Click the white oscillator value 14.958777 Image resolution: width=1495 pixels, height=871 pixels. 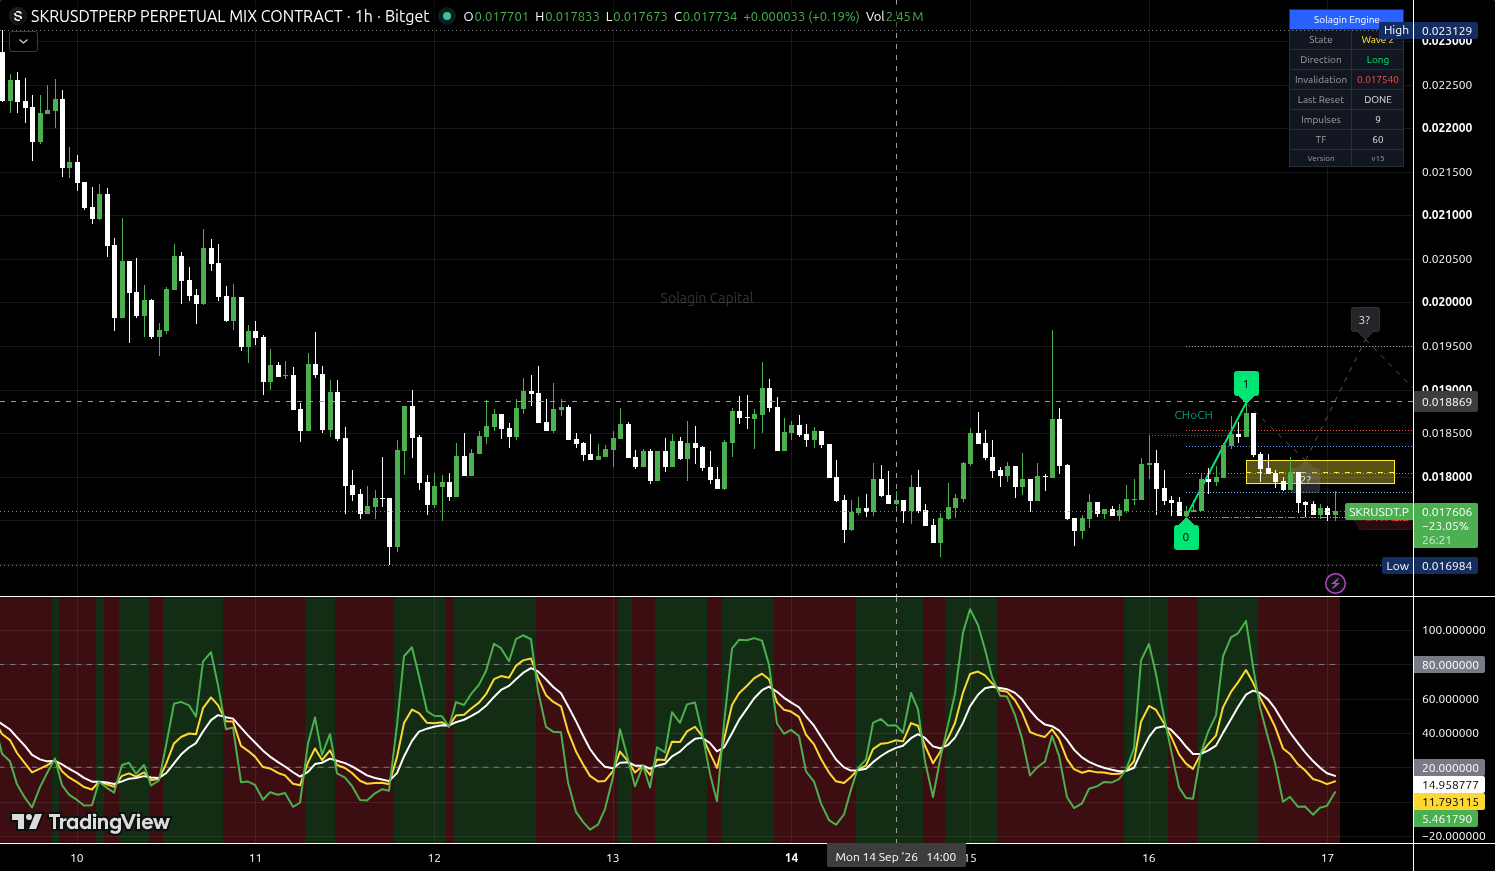(1450, 785)
